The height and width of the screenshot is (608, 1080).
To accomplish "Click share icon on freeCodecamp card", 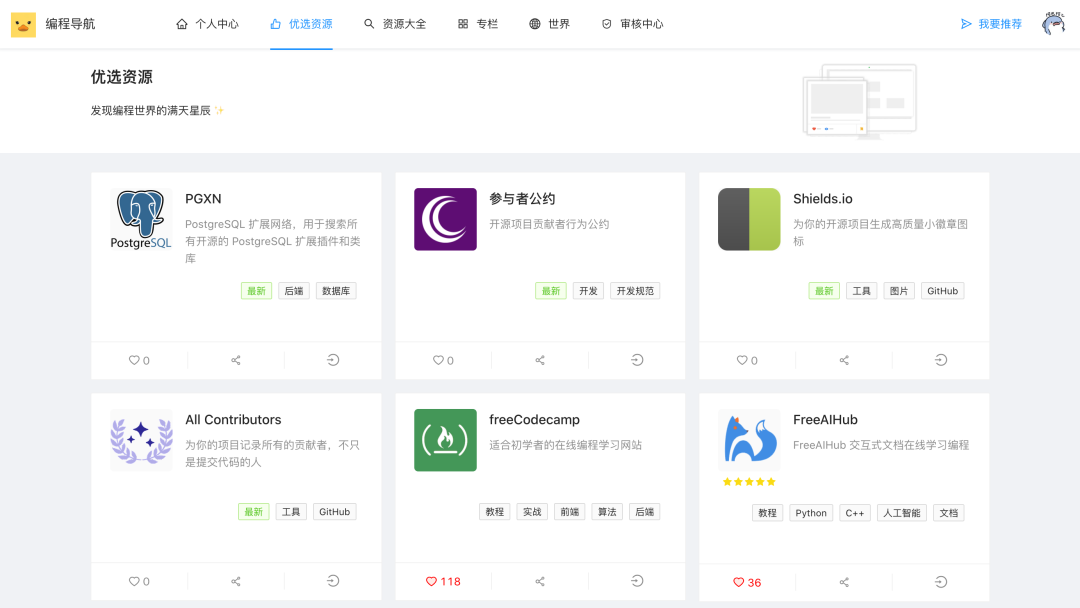I will tap(540, 581).
